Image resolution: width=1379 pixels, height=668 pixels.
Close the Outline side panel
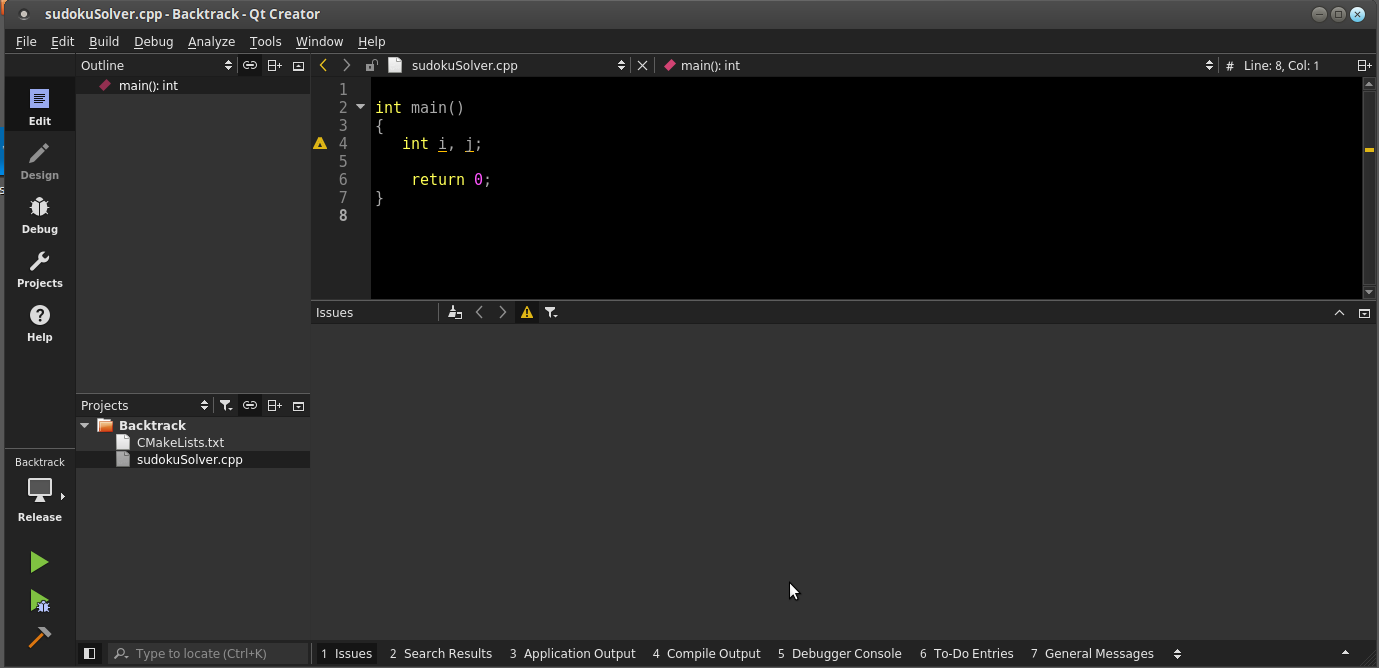pyautogui.click(x=298, y=66)
